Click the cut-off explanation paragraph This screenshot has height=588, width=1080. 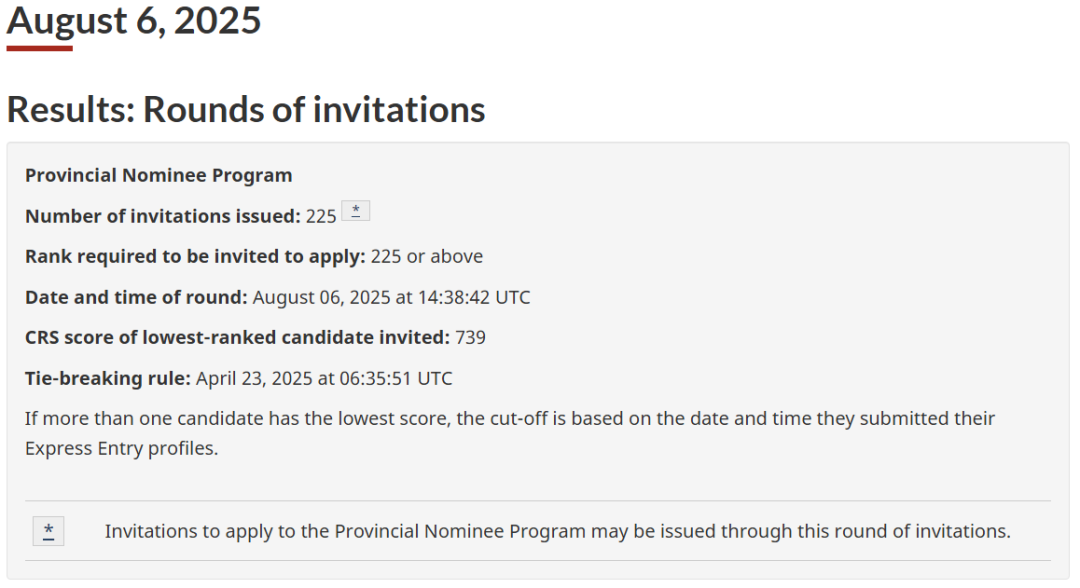510,433
